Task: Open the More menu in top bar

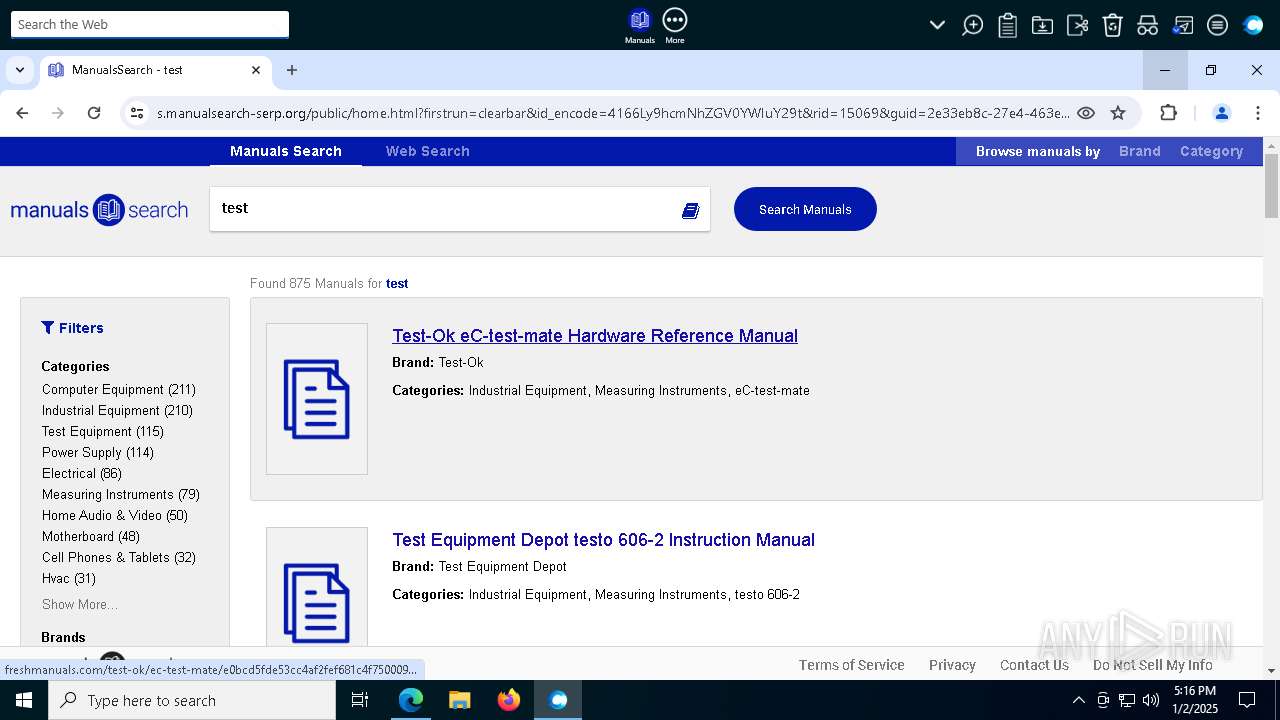Action: [x=675, y=26]
